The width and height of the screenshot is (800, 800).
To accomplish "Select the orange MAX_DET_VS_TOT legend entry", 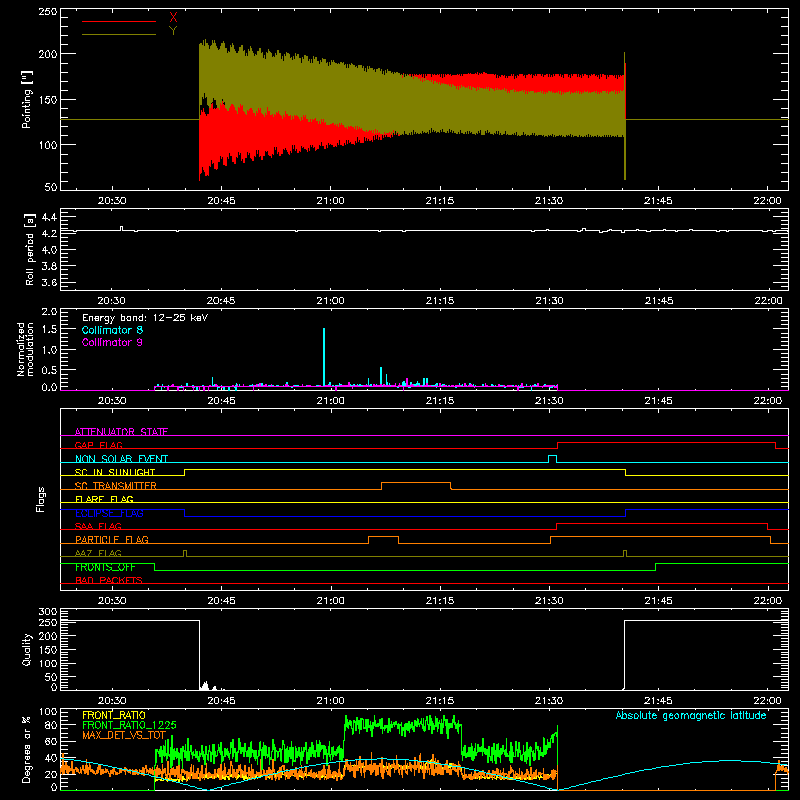I will click(124, 735).
